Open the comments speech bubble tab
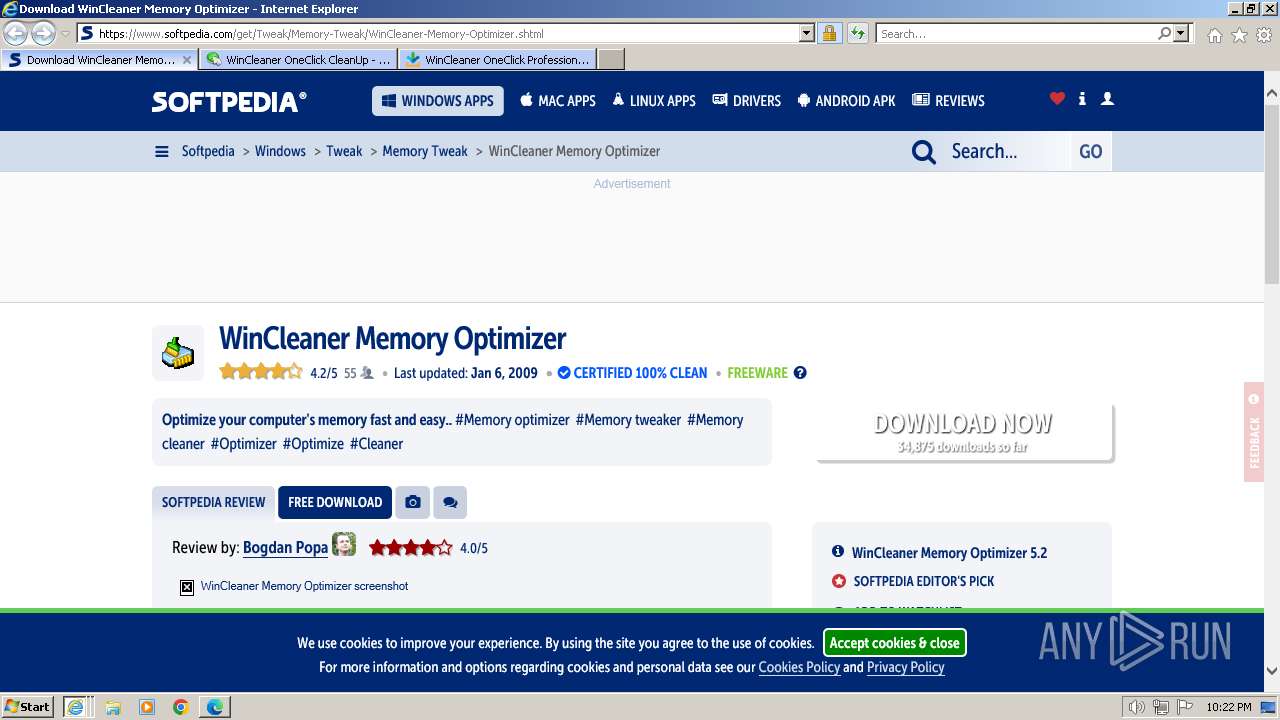Screen dimensions: 1280x720 pos(450,502)
